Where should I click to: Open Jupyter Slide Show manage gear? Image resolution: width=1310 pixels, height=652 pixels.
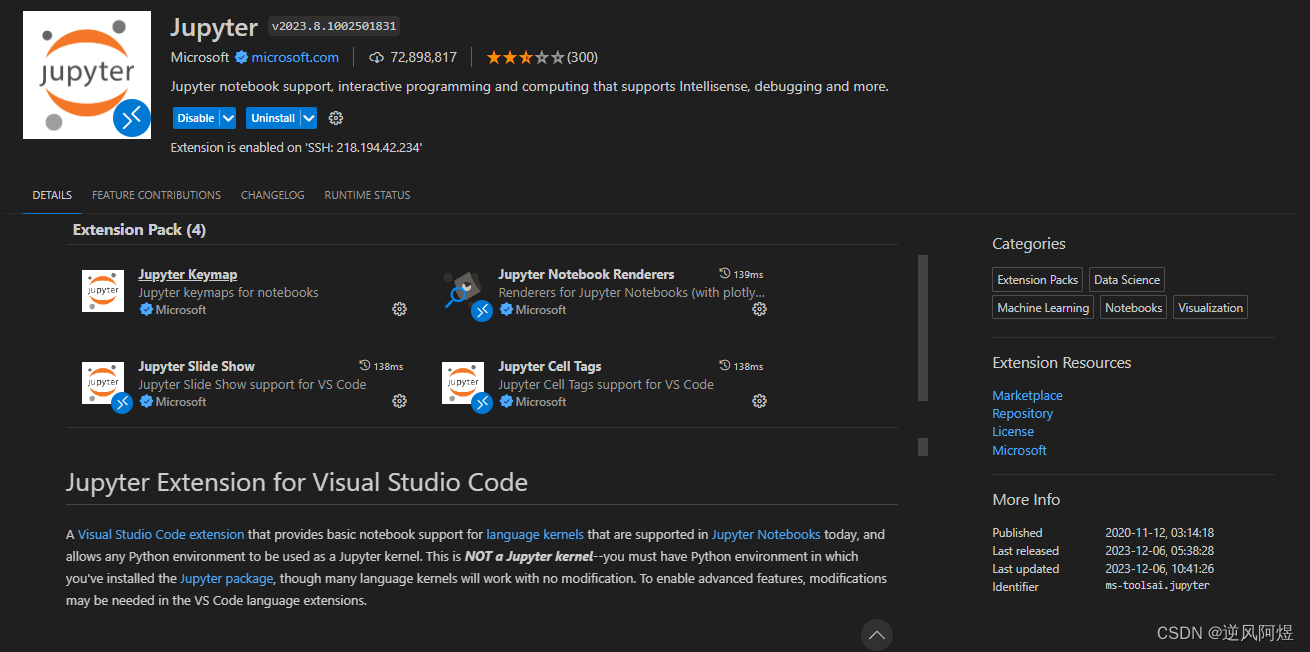point(399,401)
